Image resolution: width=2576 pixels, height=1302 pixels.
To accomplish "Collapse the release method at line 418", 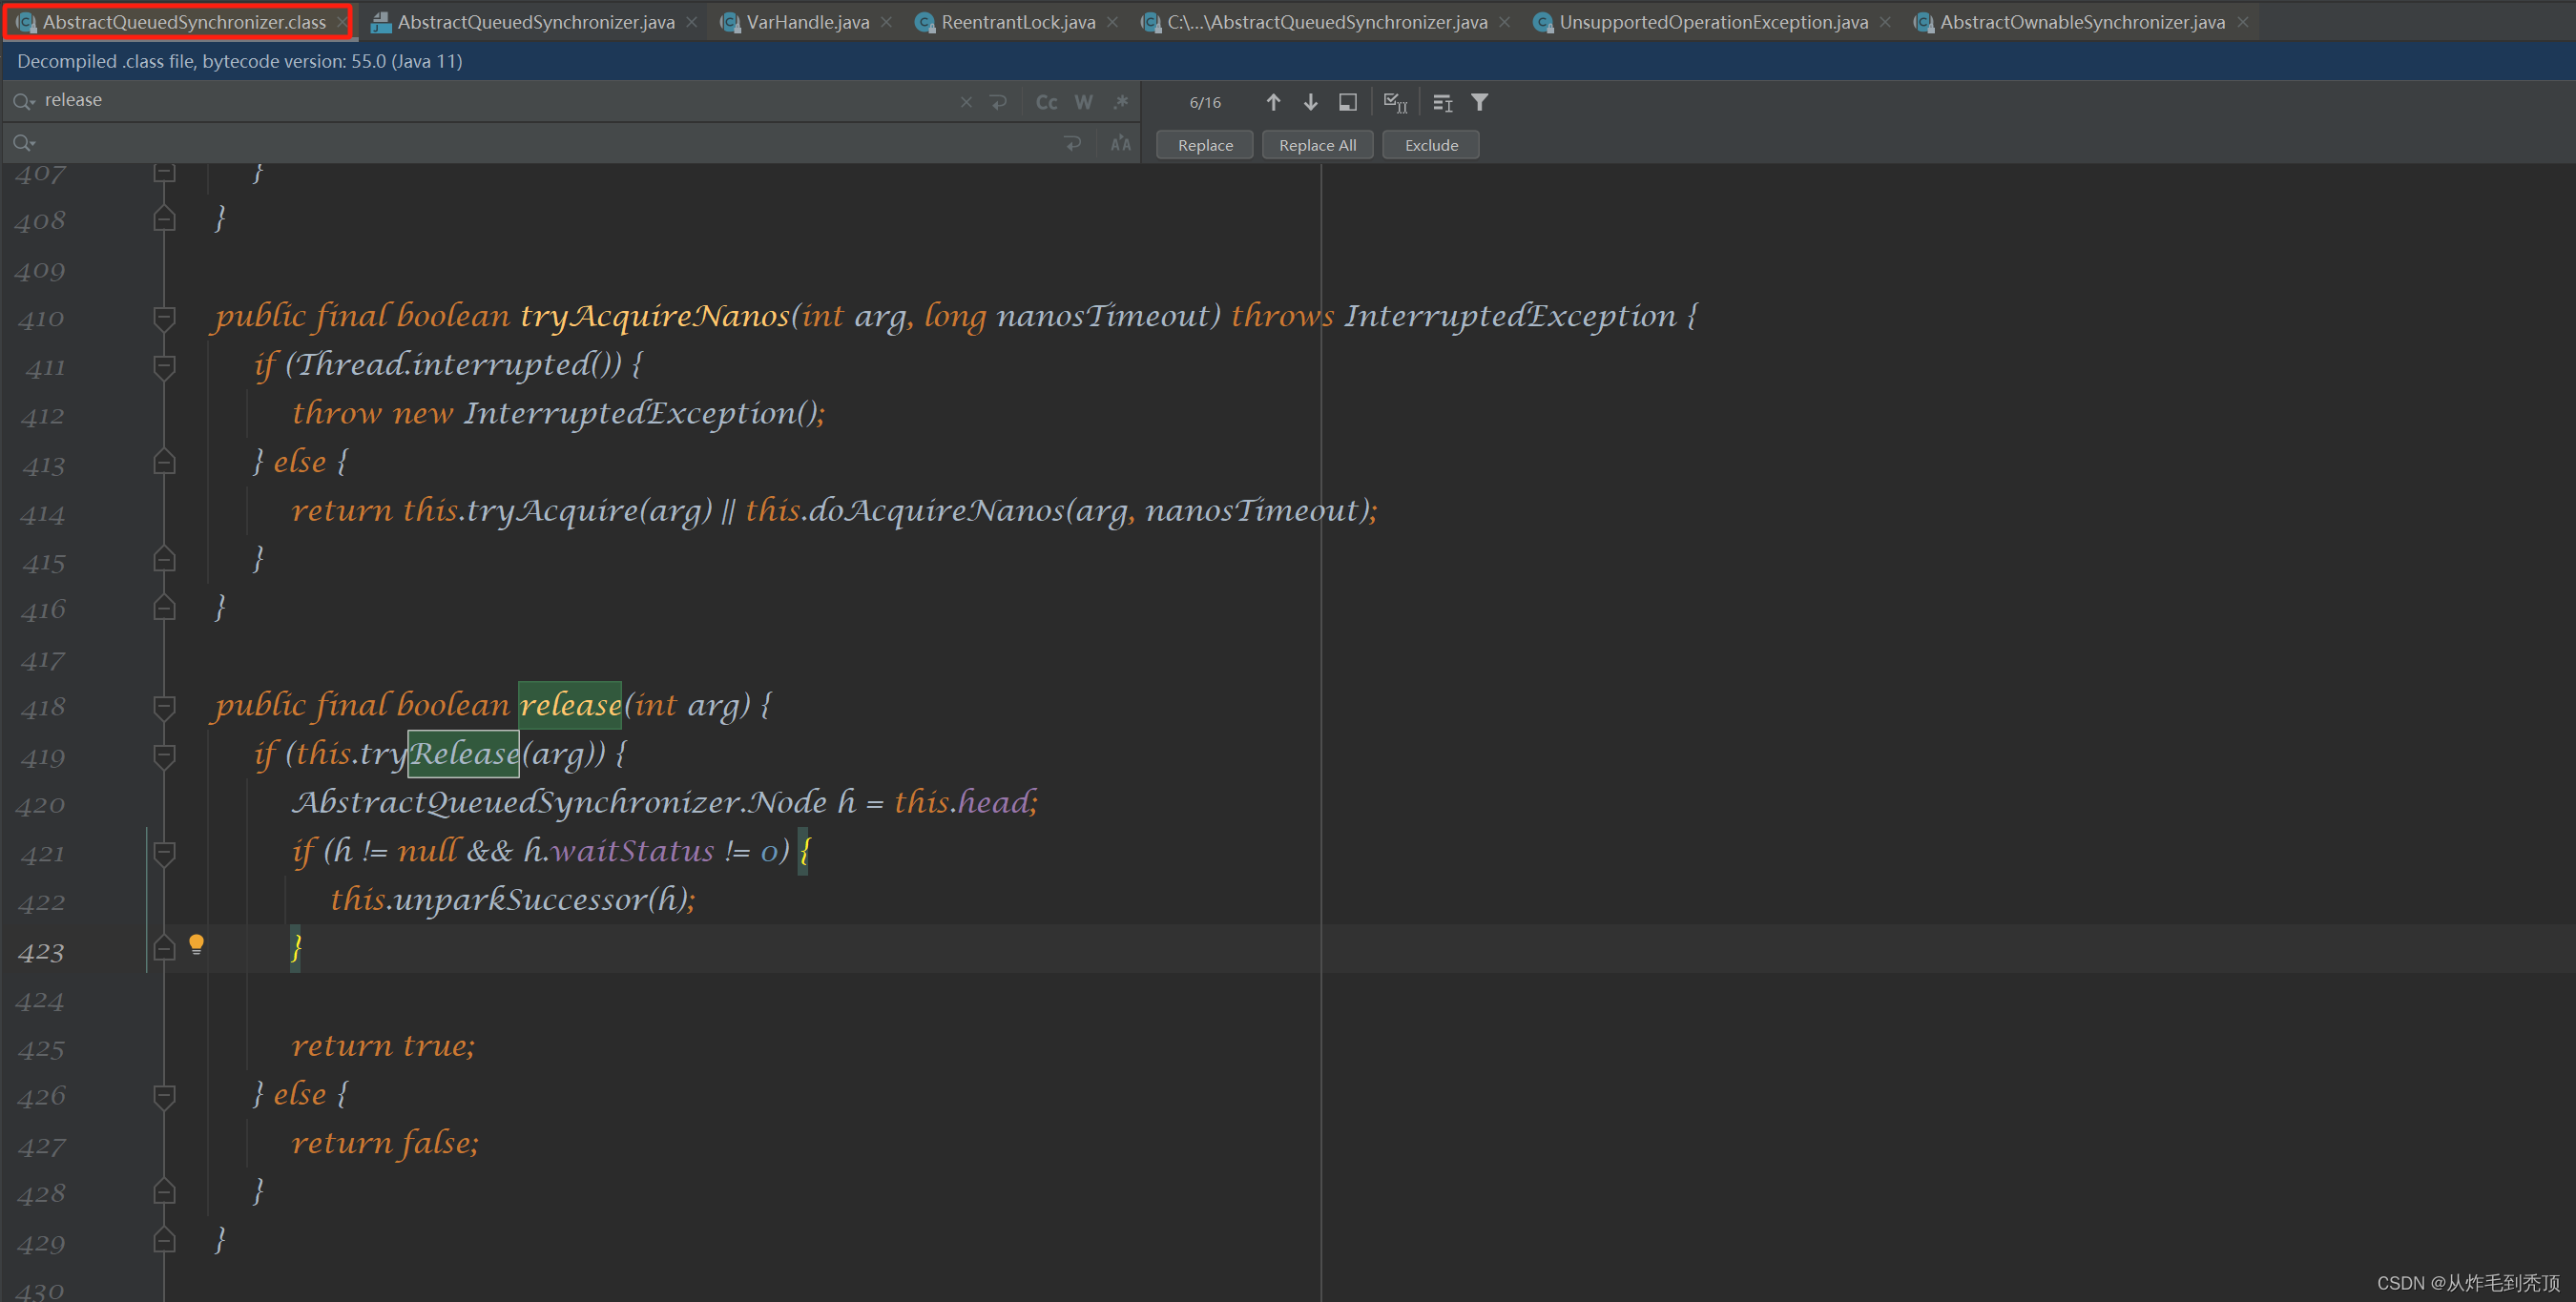I will (164, 708).
